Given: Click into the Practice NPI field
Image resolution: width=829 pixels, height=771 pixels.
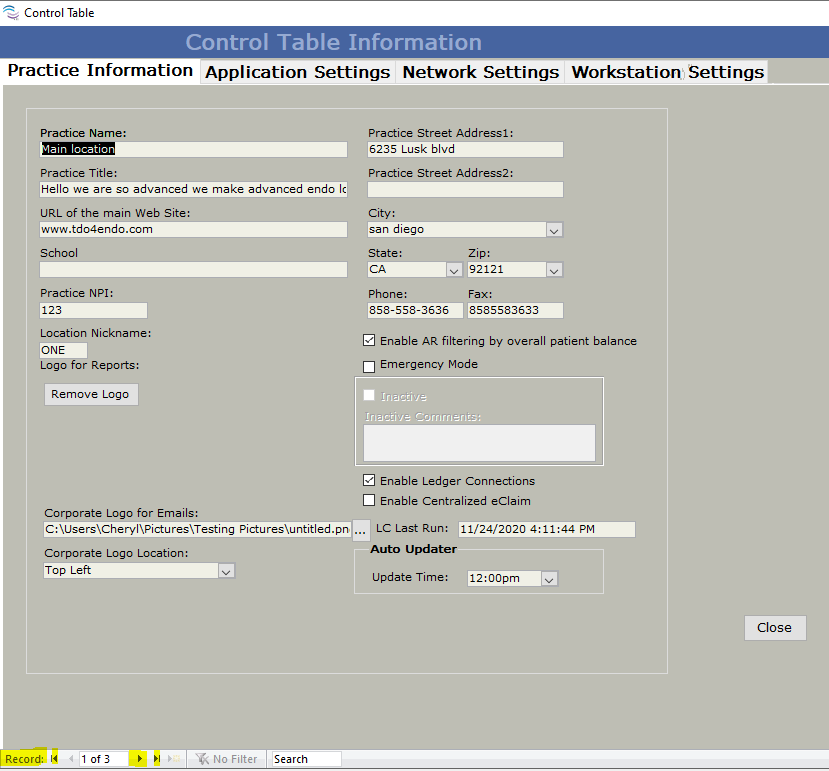Looking at the screenshot, I should pos(93,310).
